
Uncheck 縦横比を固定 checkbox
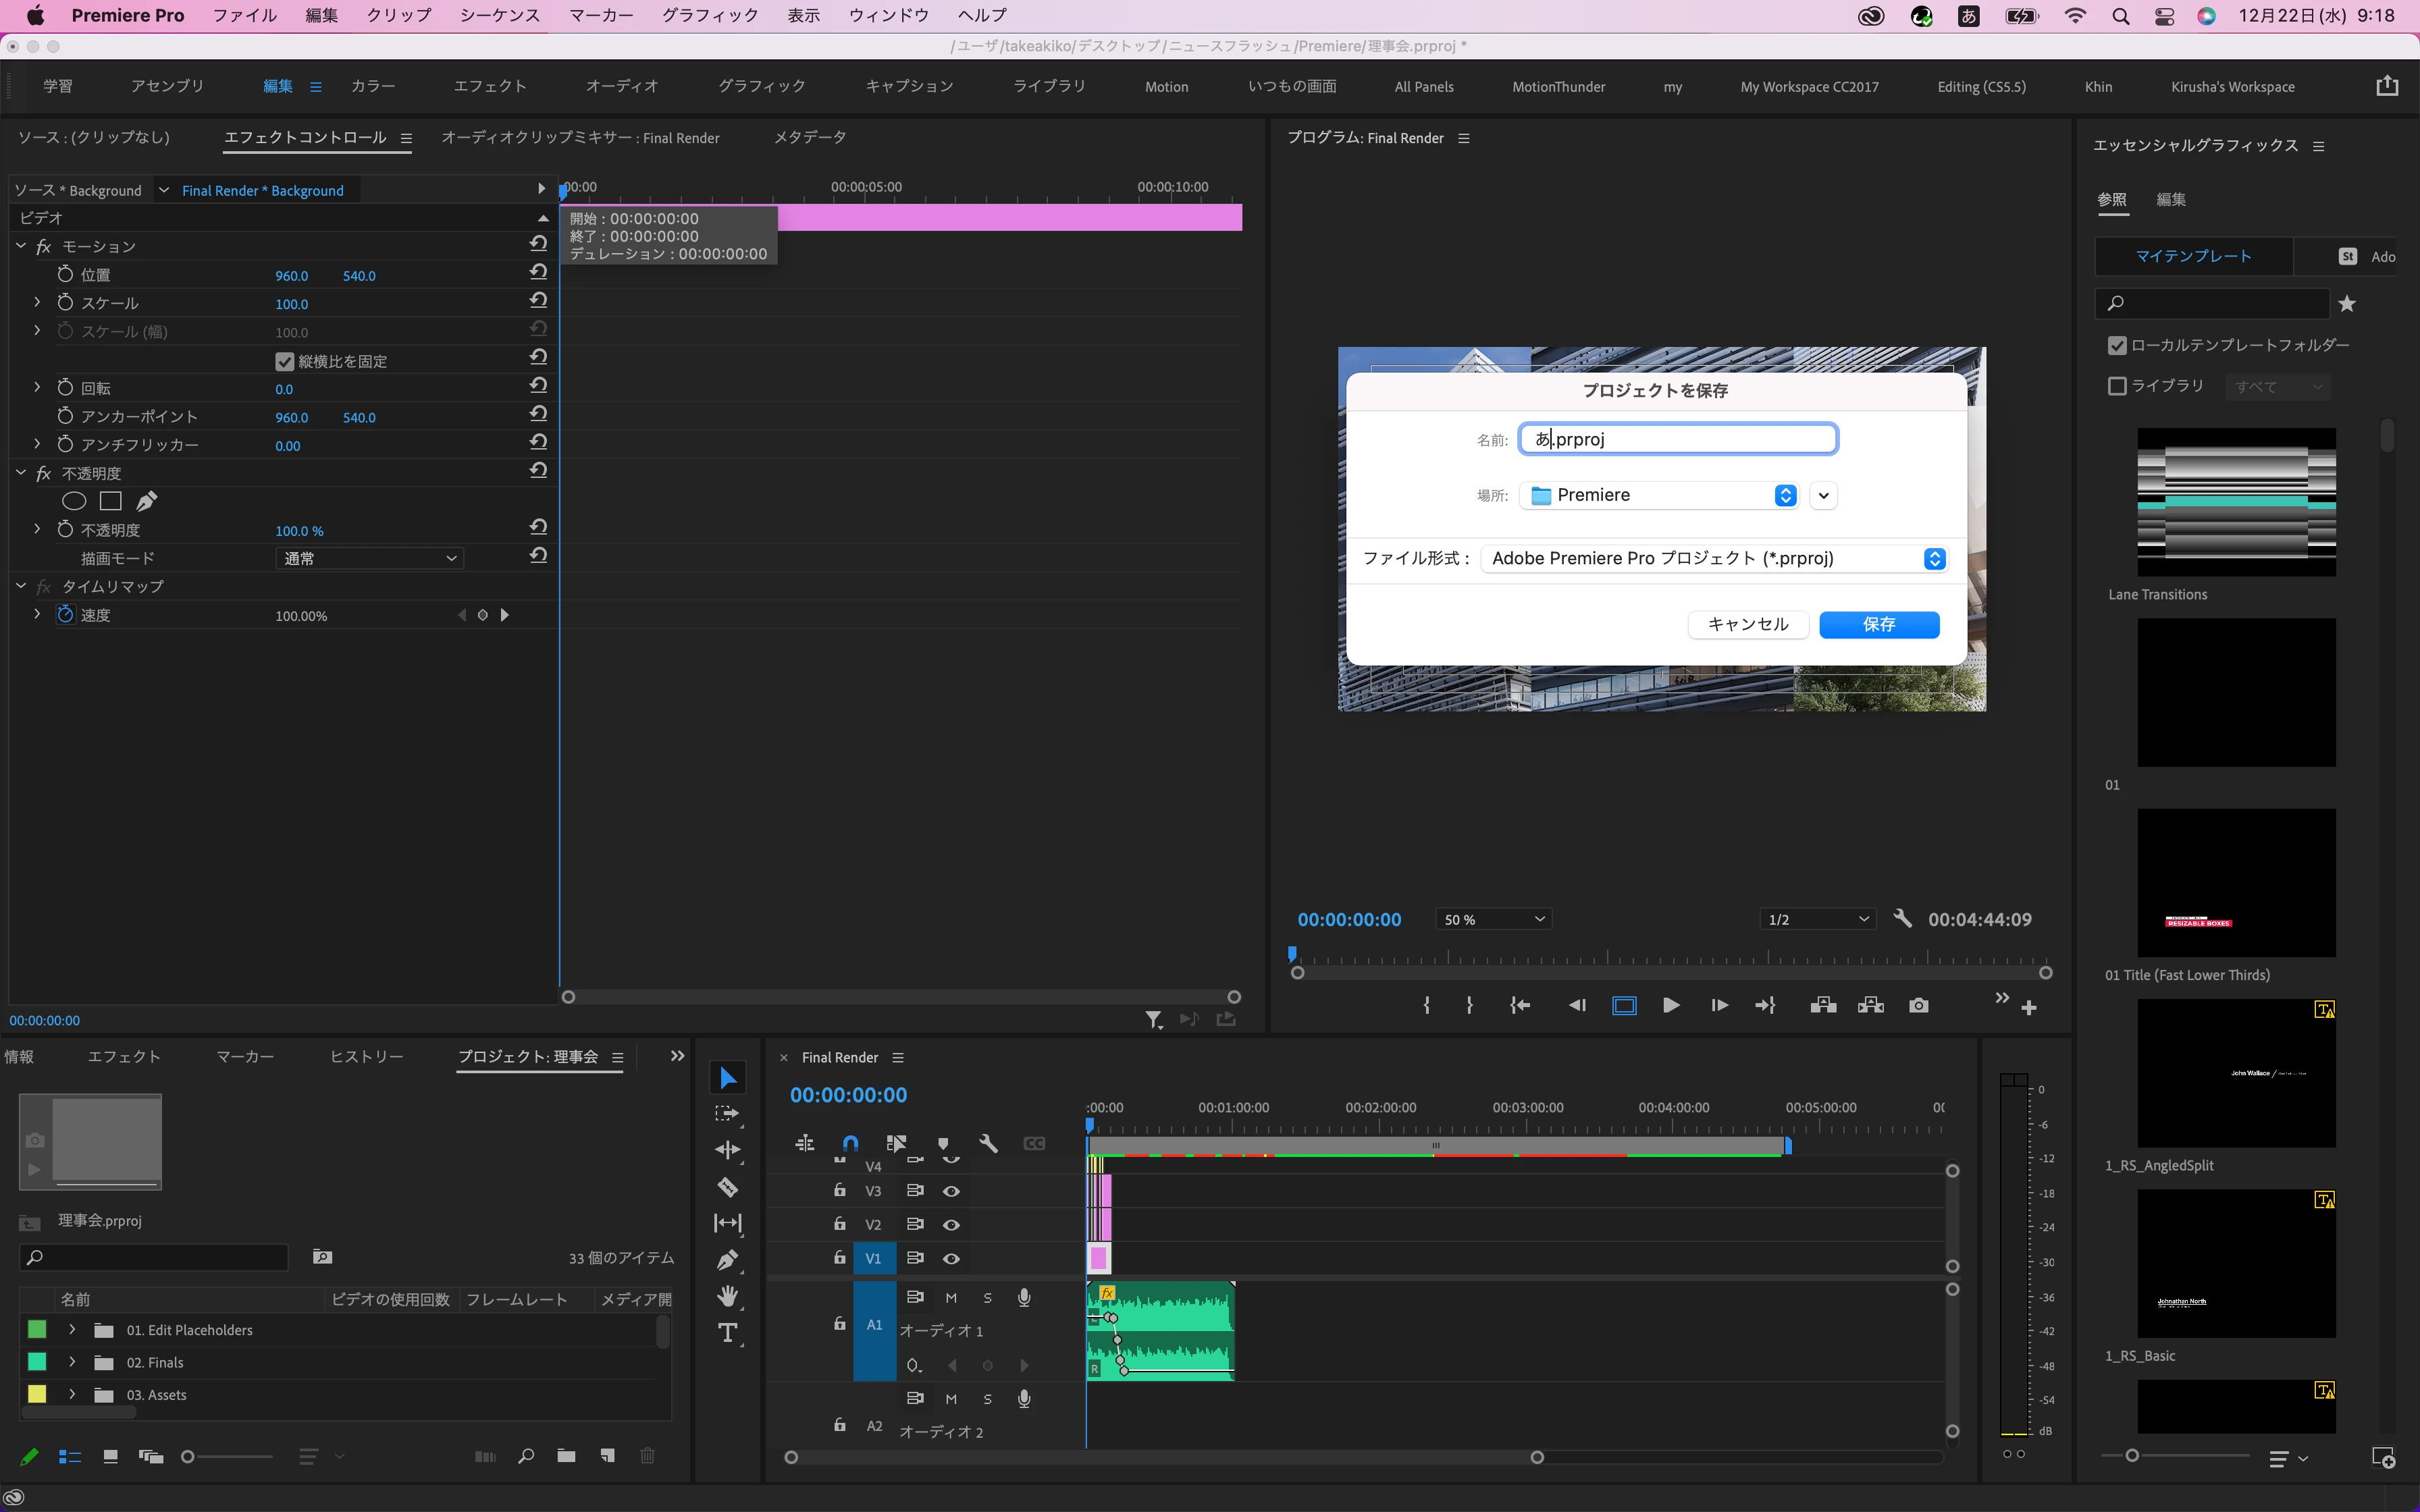click(285, 361)
